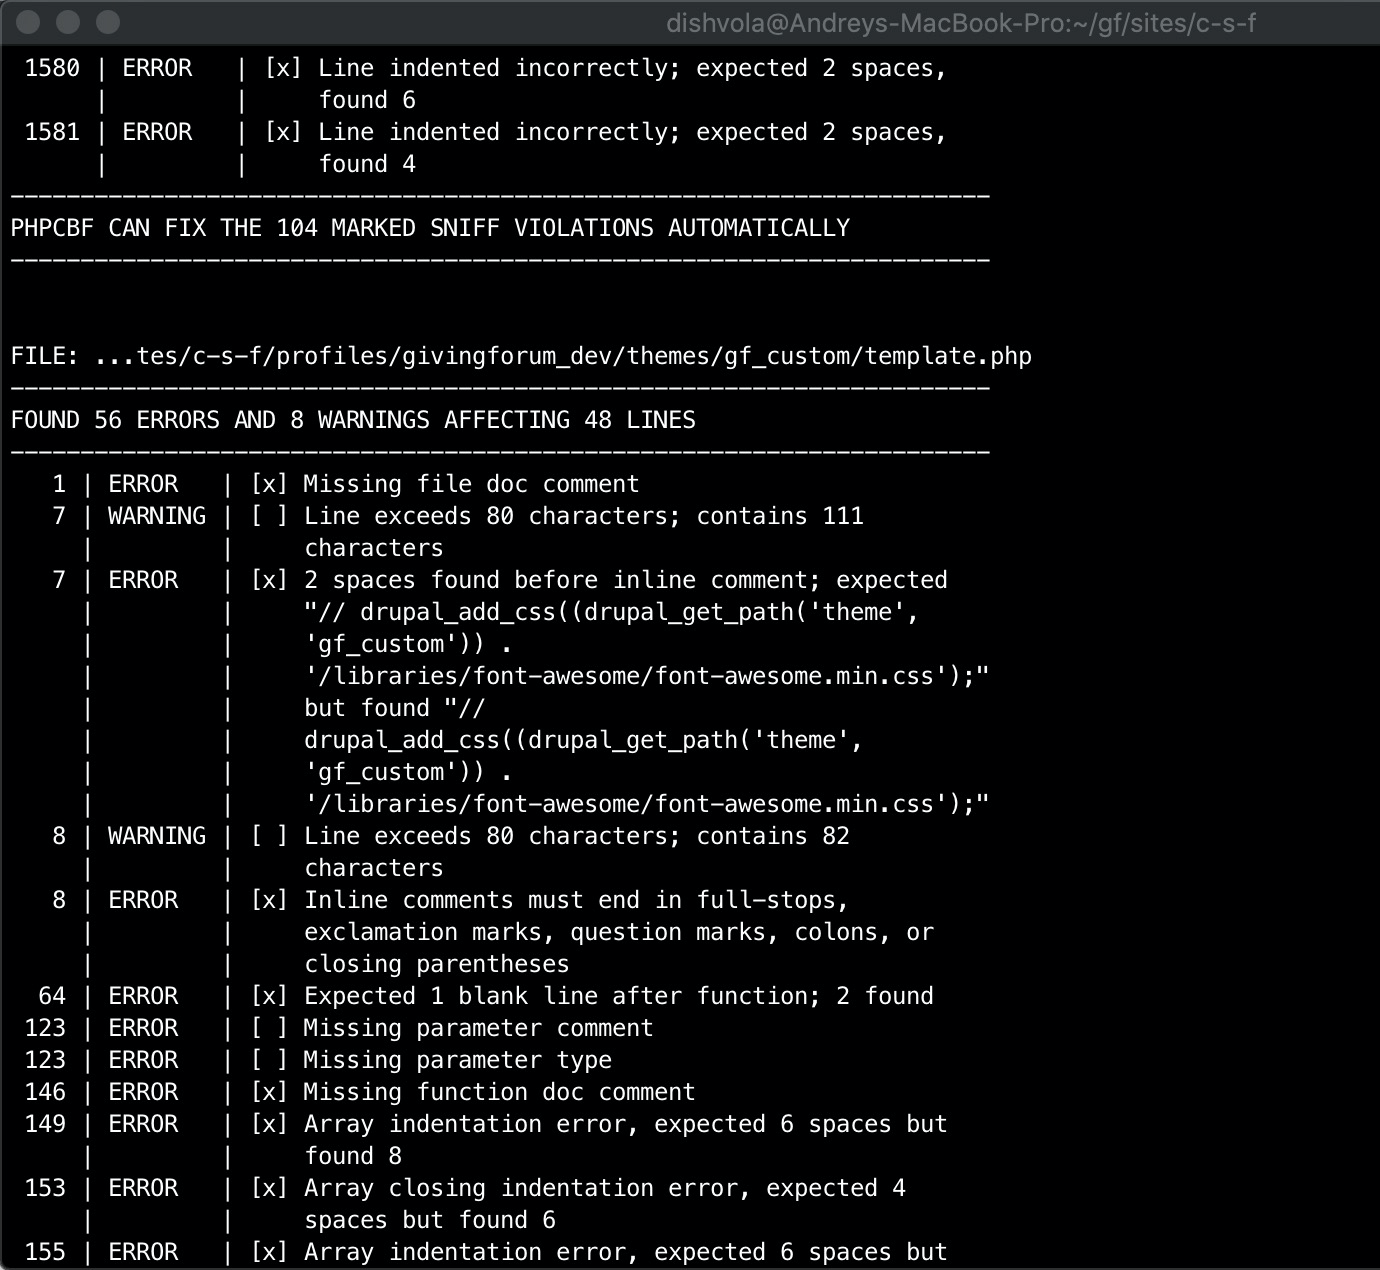Image resolution: width=1380 pixels, height=1270 pixels.
Task: Click 'Line exceeds 80 characters; contains 111'
Action: 584,516
